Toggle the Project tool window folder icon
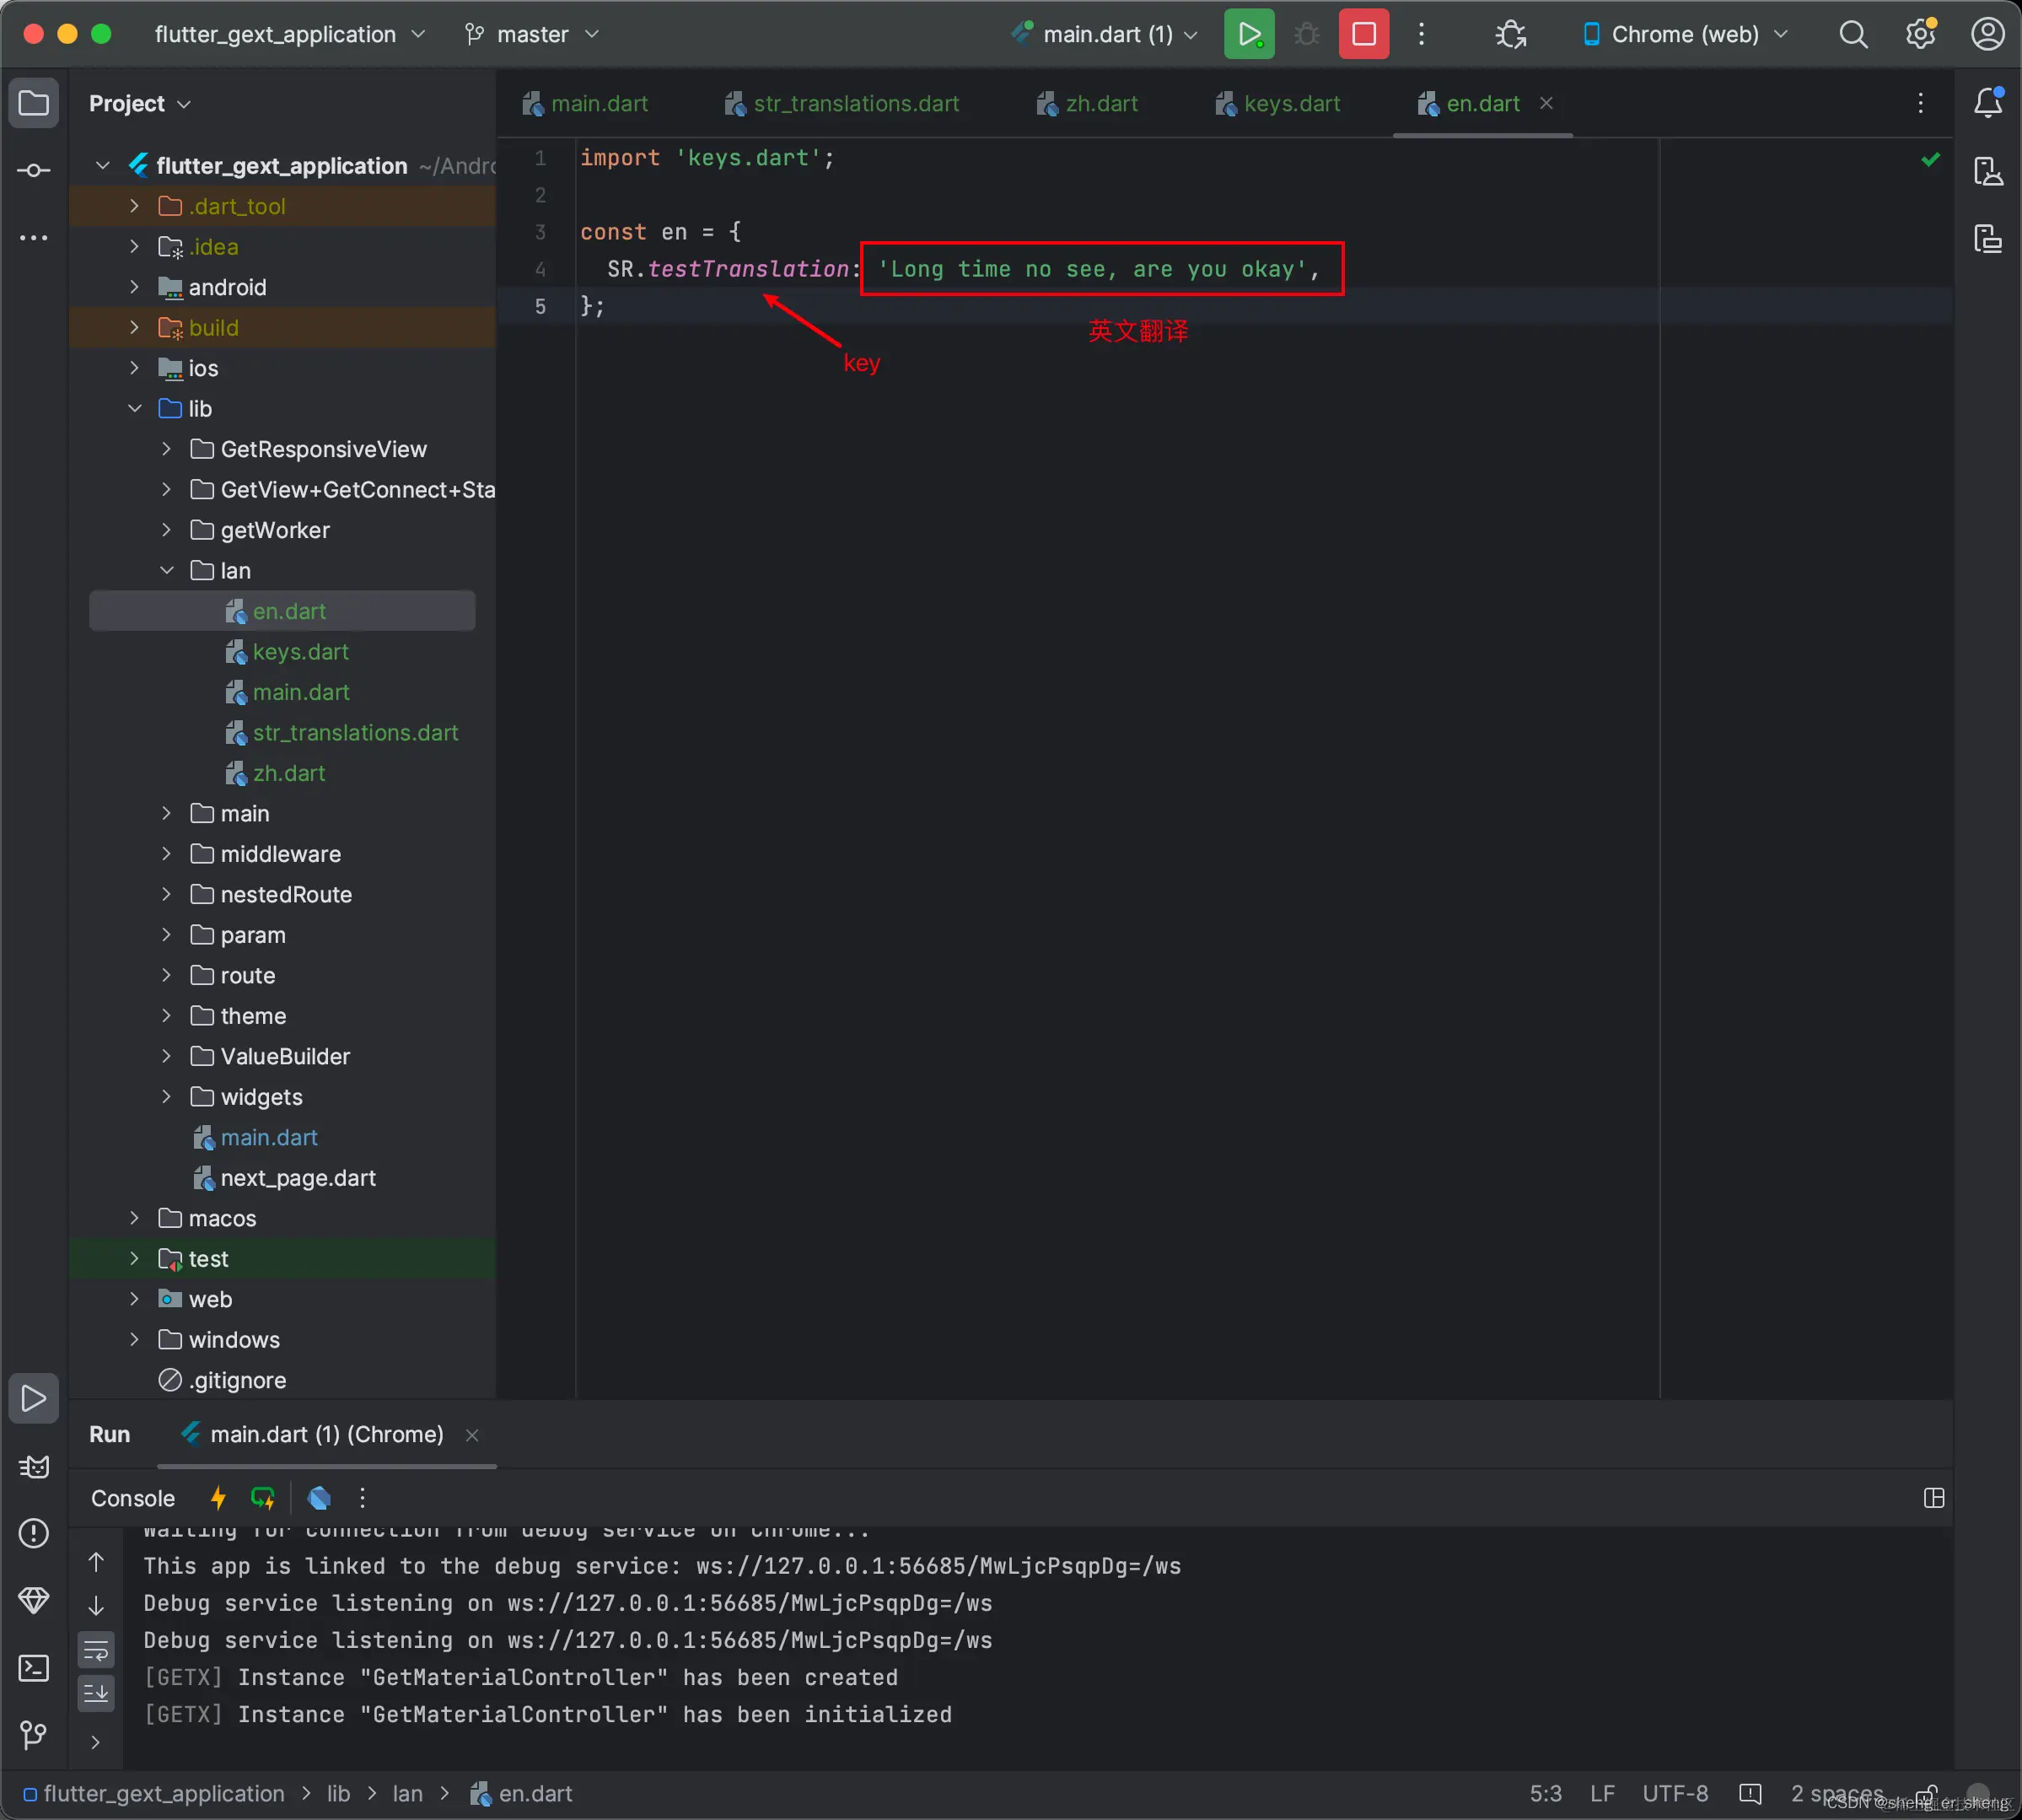This screenshot has width=2022, height=1820. (x=34, y=103)
